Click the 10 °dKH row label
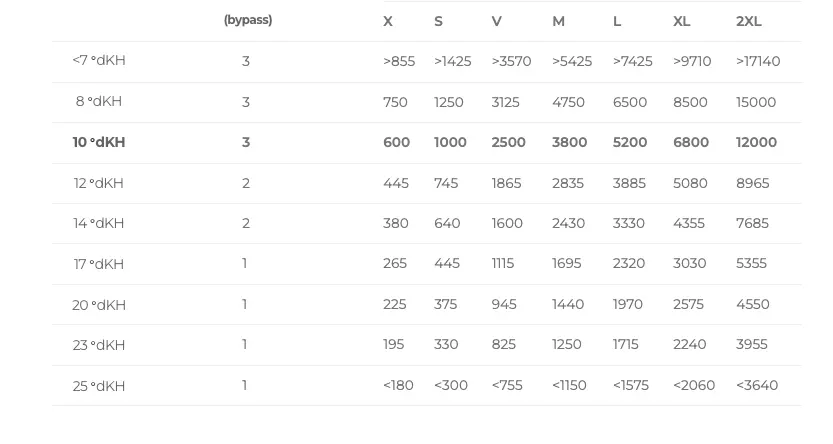Image resolution: width=833 pixels, height=444 pixels. pos(99,143)
